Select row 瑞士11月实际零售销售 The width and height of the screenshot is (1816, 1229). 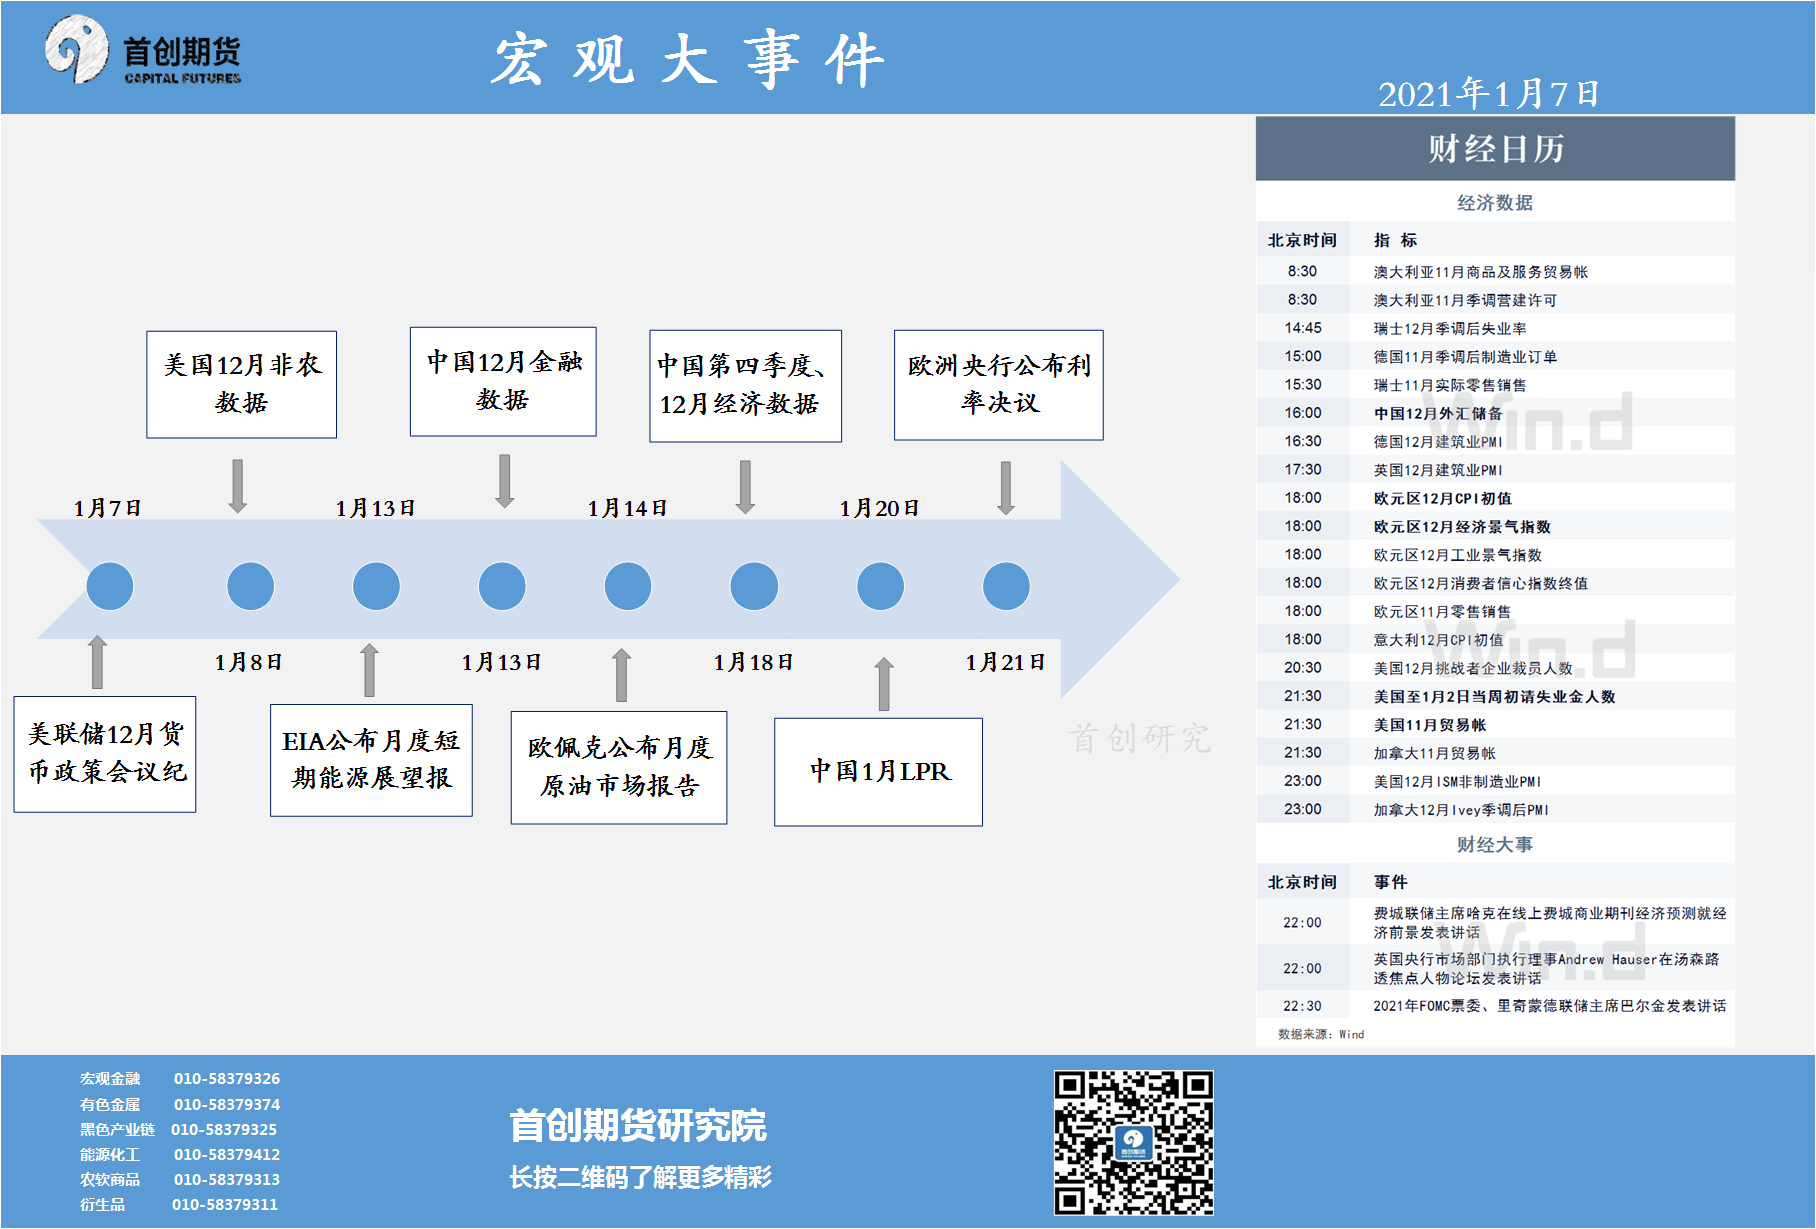point(1495,385)
